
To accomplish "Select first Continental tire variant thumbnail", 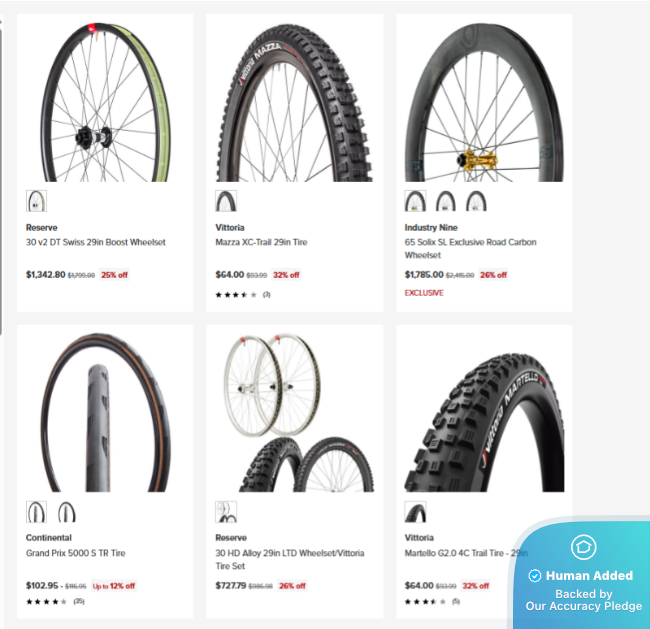I will (x=36, y=512).
